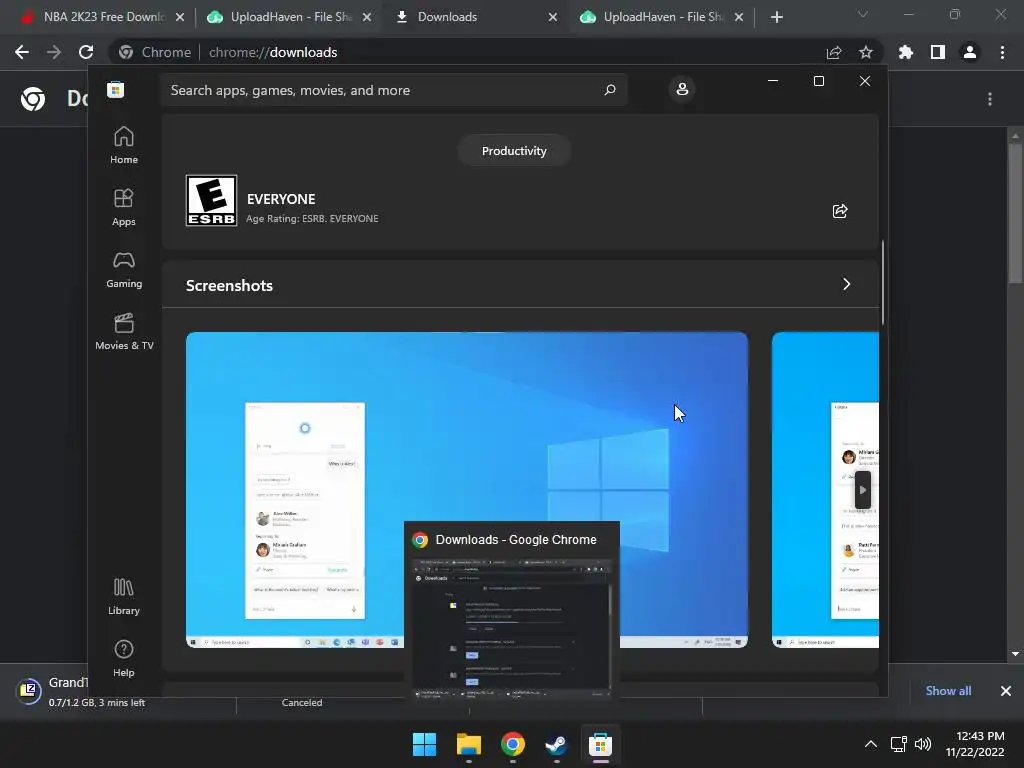Open Windows Start menu
This screenshot has height=768, width=1024.
[x=424, y=744]
